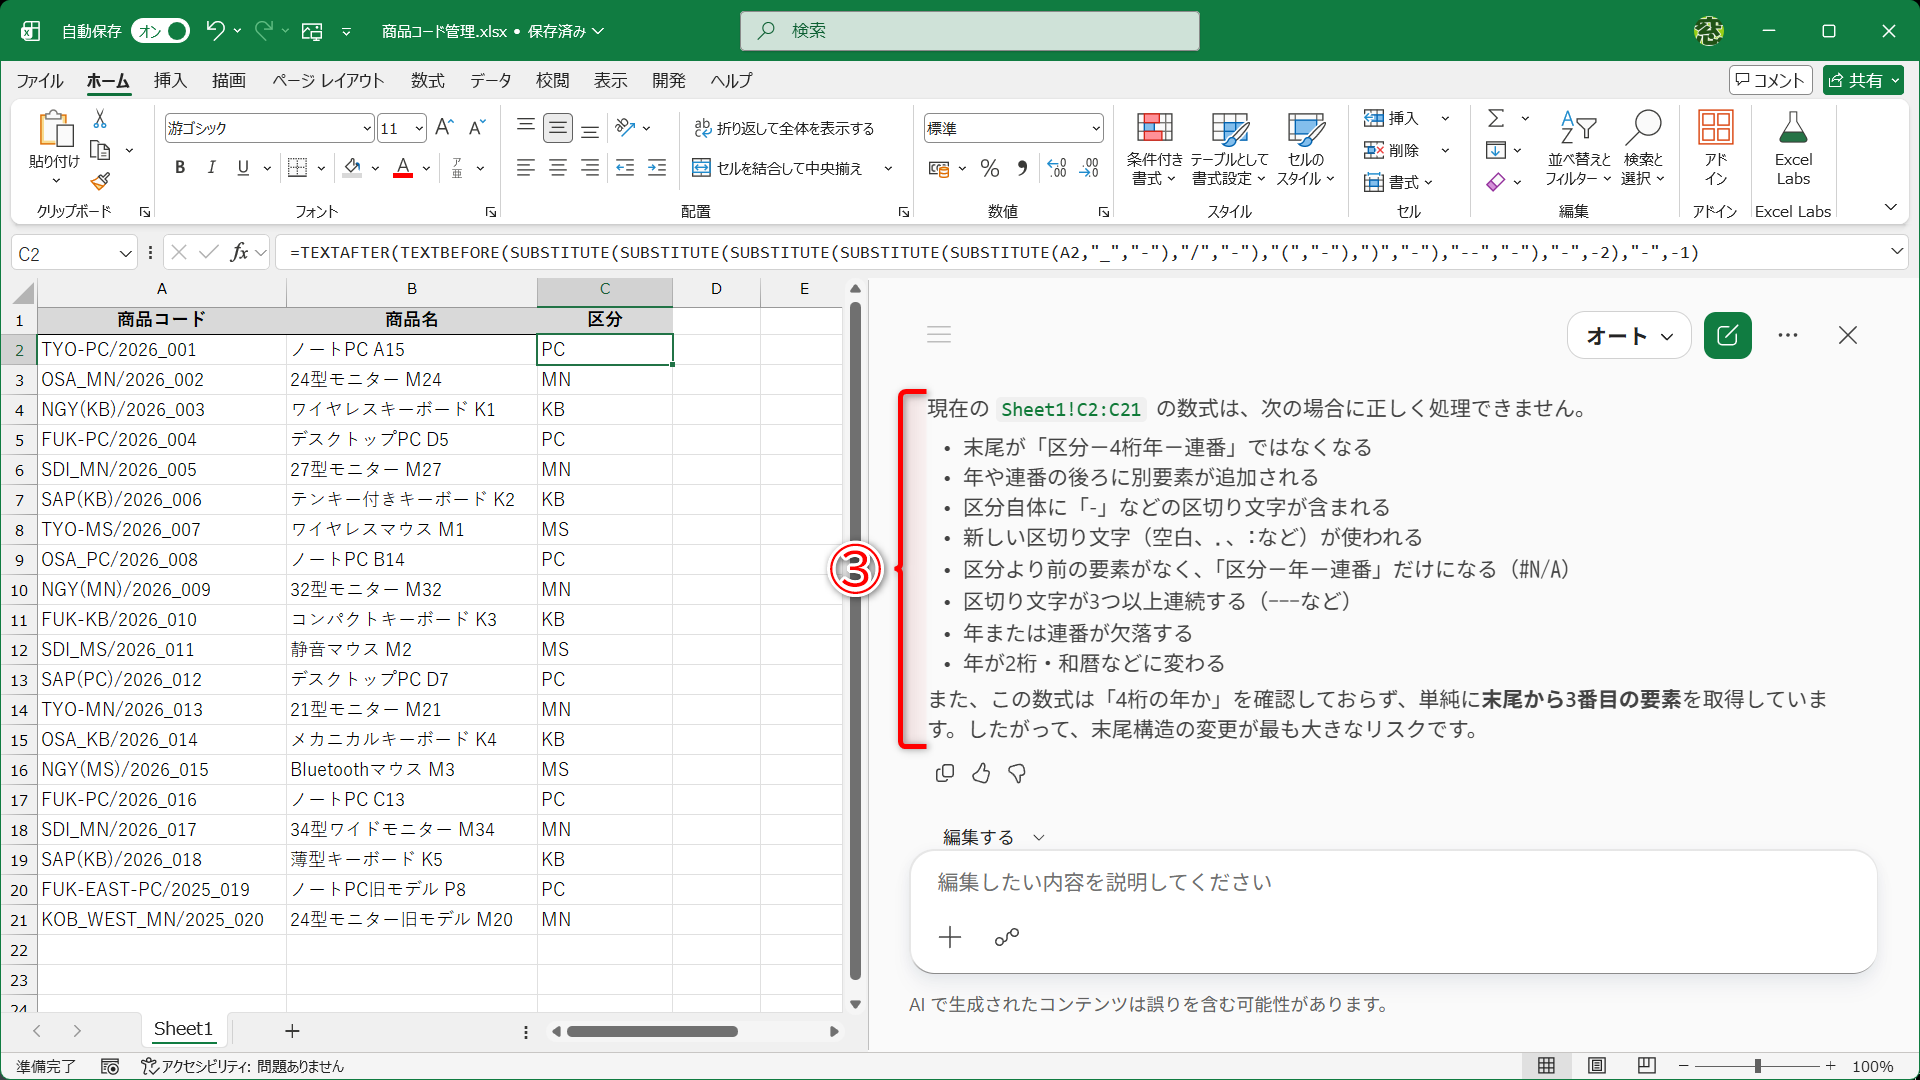The image size is (1920, 1080).
Task: Open テーブルとして書式設定 menu
Action: point(1229,148)
